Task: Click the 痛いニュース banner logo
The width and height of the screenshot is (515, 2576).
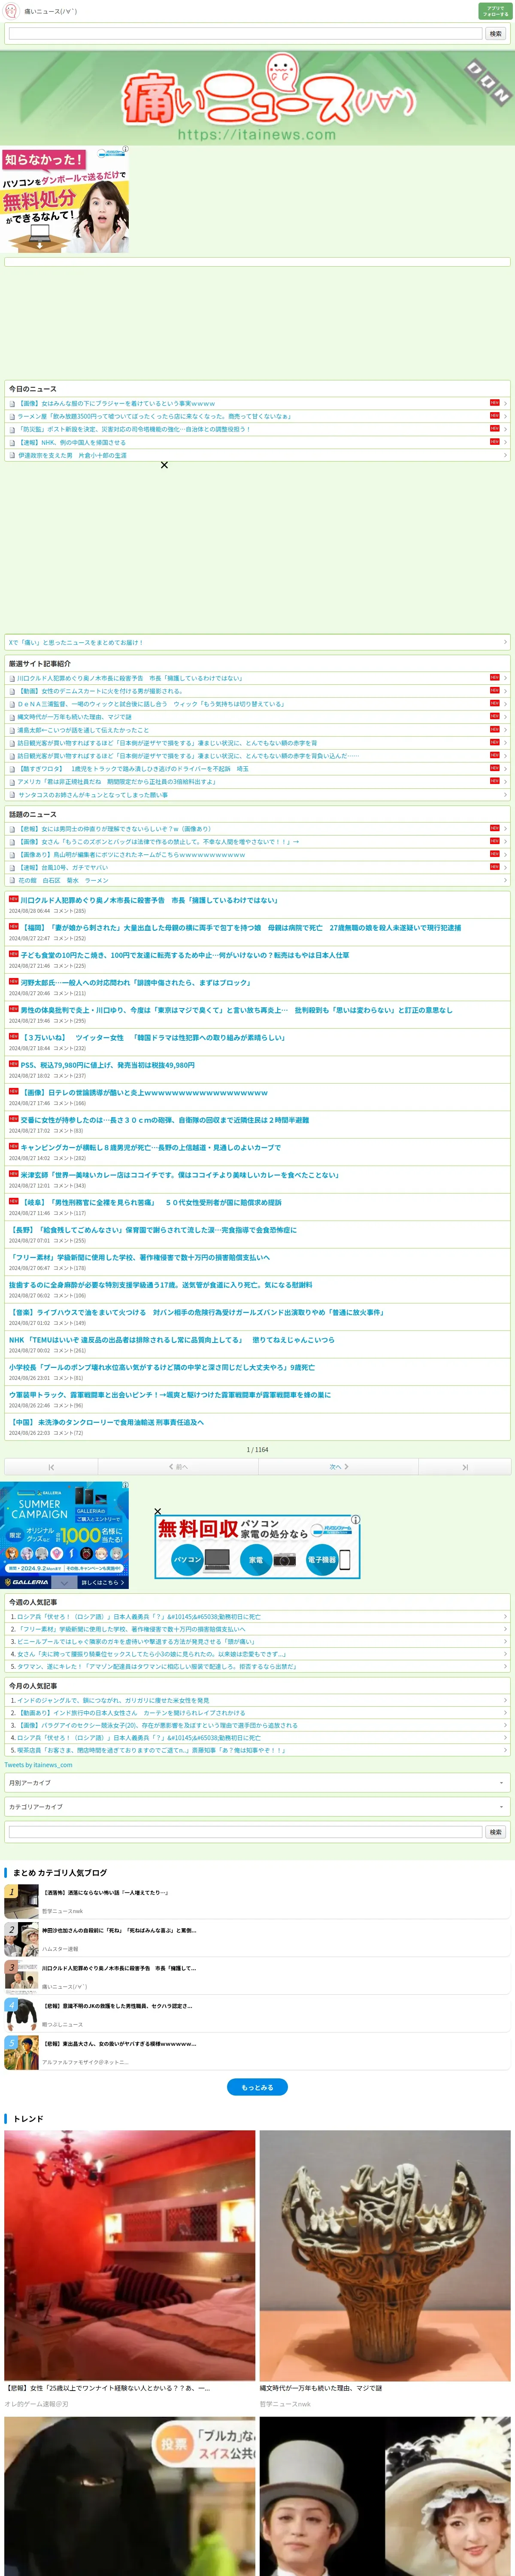Action: coord(257,98)
